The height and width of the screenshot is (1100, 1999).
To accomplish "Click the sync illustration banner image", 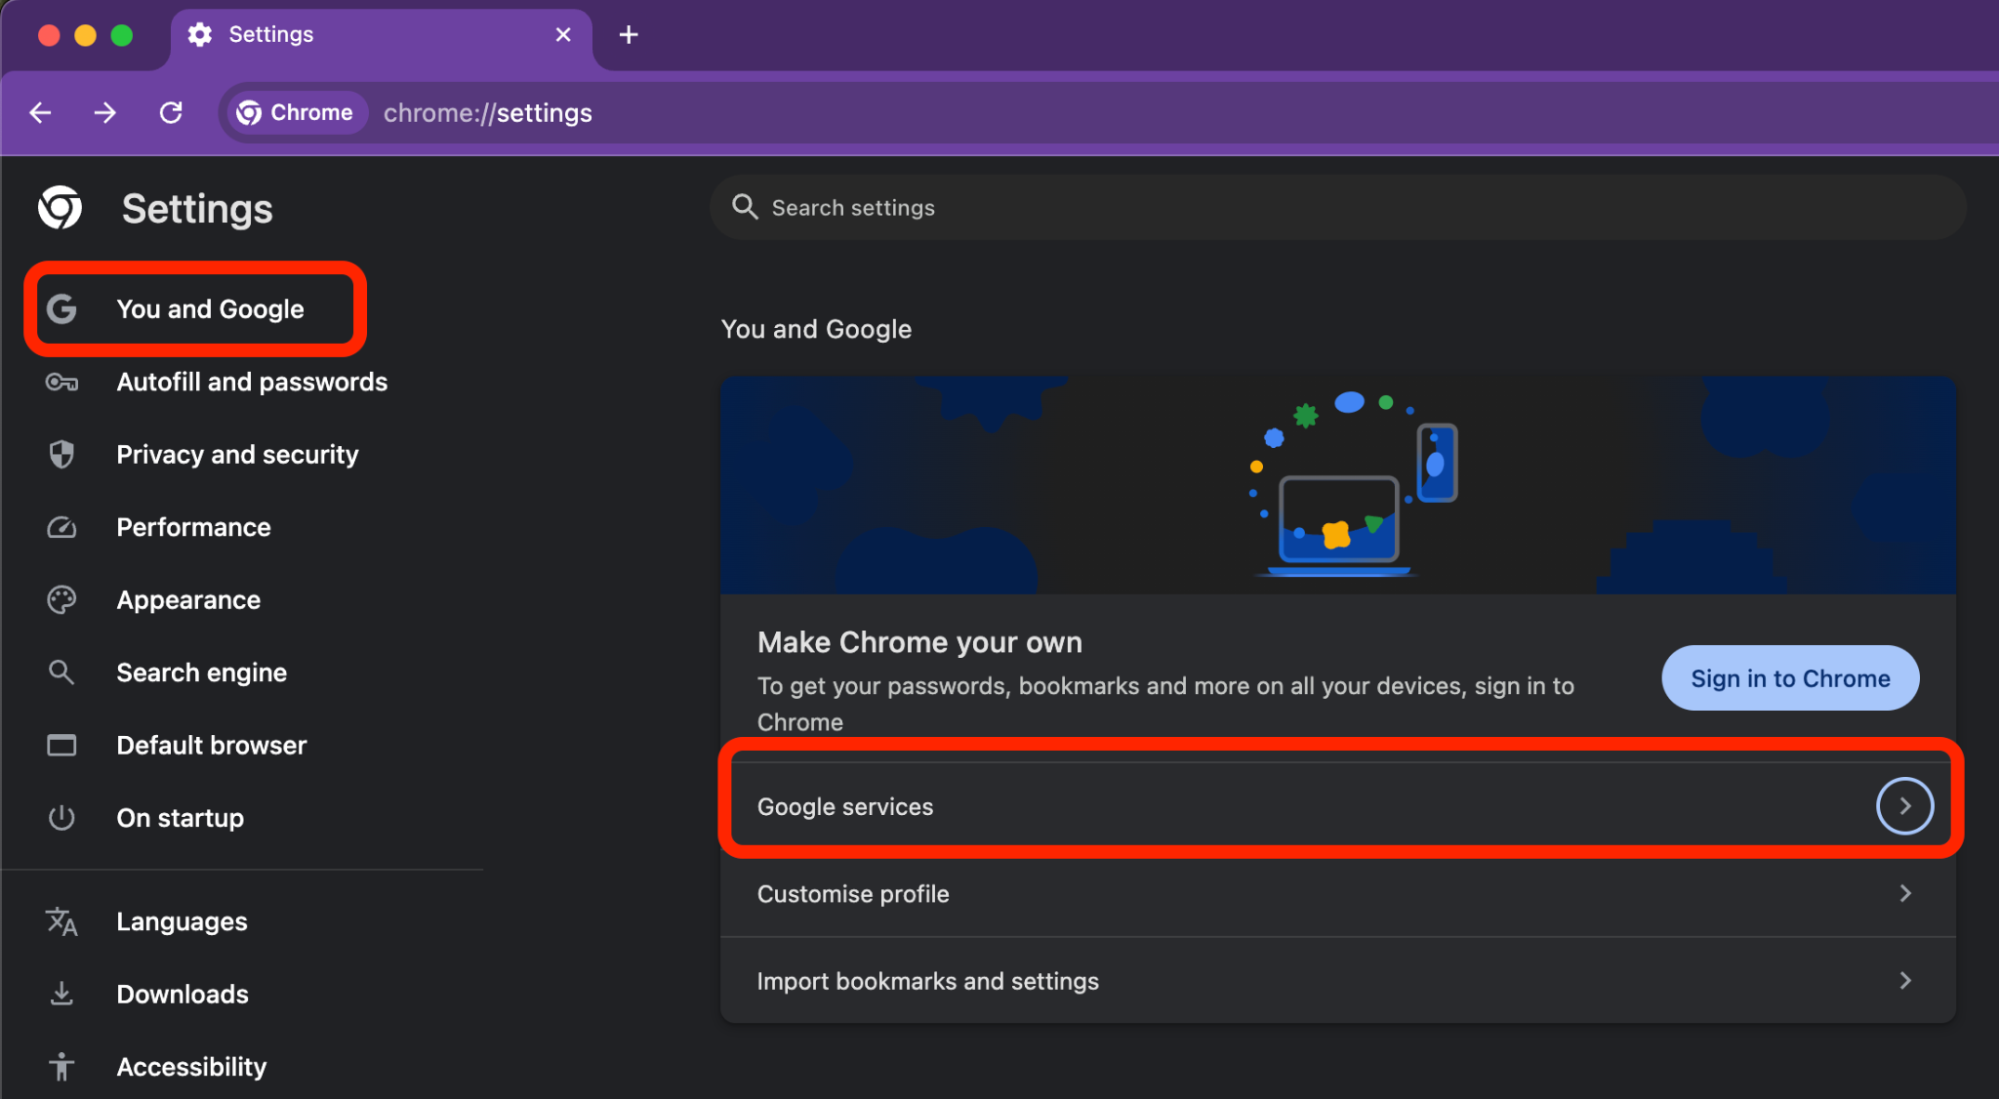I will 1338,485.
